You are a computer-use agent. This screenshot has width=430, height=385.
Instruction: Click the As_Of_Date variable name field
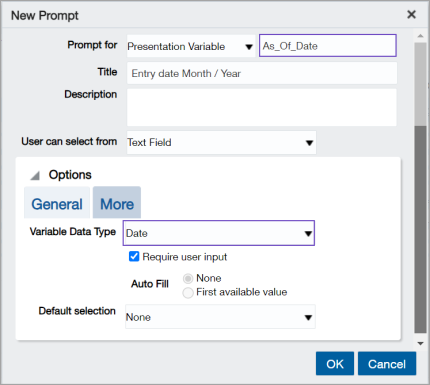click(x=328, y=46)
